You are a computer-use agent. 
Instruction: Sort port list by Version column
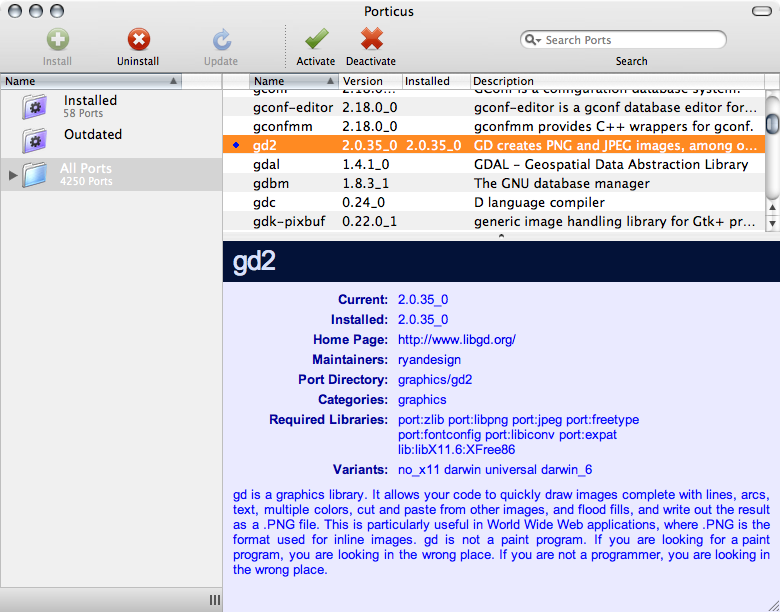(371, 81)
